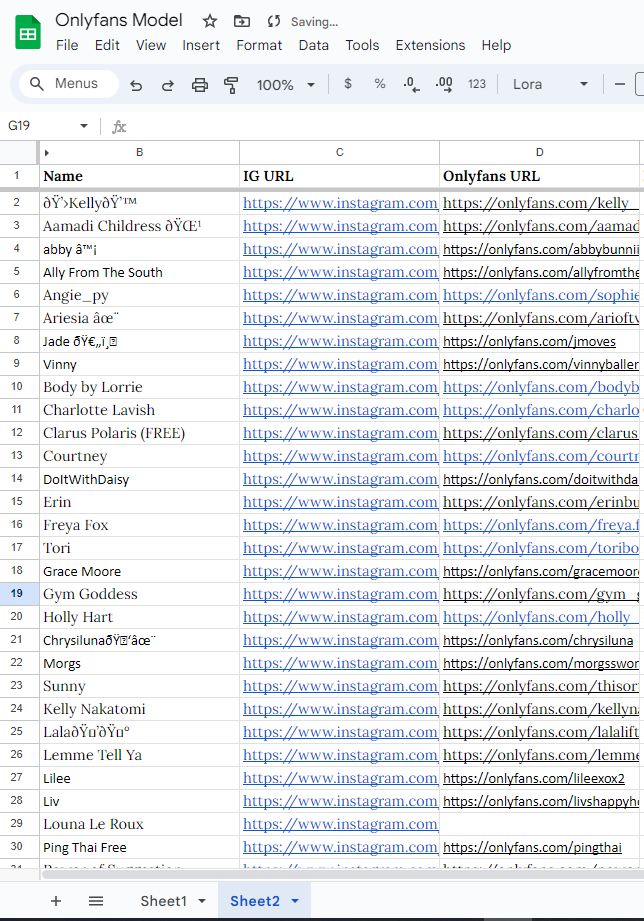
Task: Select the Kelly Nakatomi cell
Action: (139, 709)
